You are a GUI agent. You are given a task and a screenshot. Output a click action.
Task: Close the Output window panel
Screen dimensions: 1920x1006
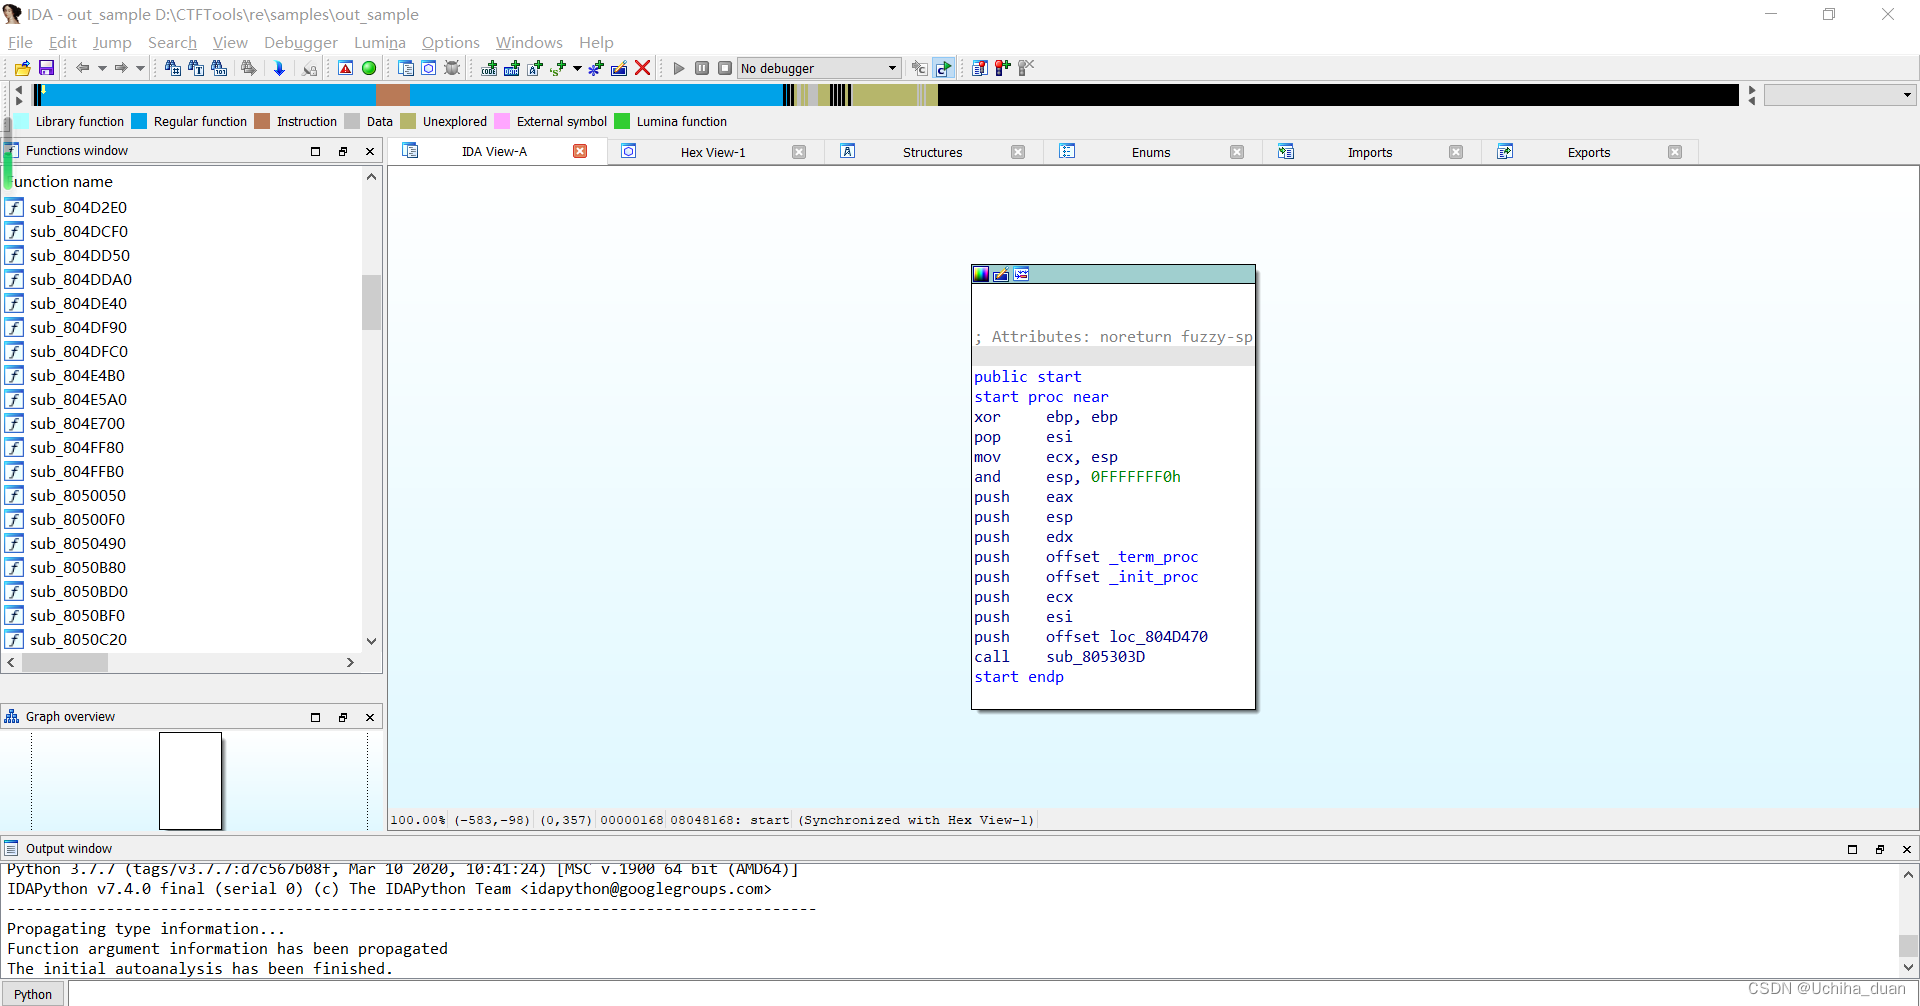[x=1907, y=849]
